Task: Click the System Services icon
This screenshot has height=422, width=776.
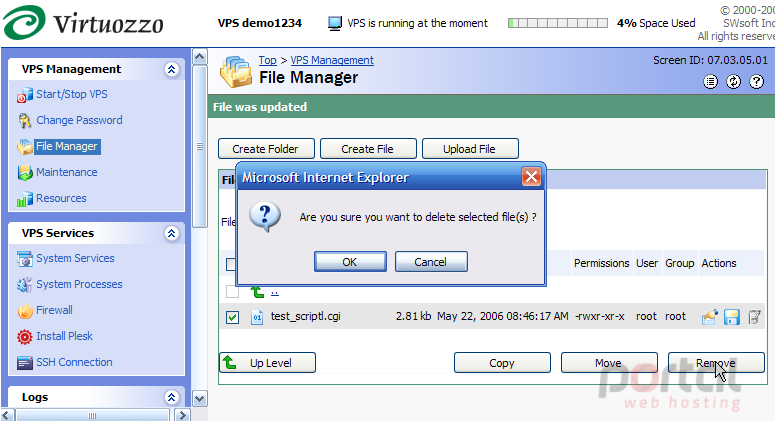Action: (x=25, y=258)
